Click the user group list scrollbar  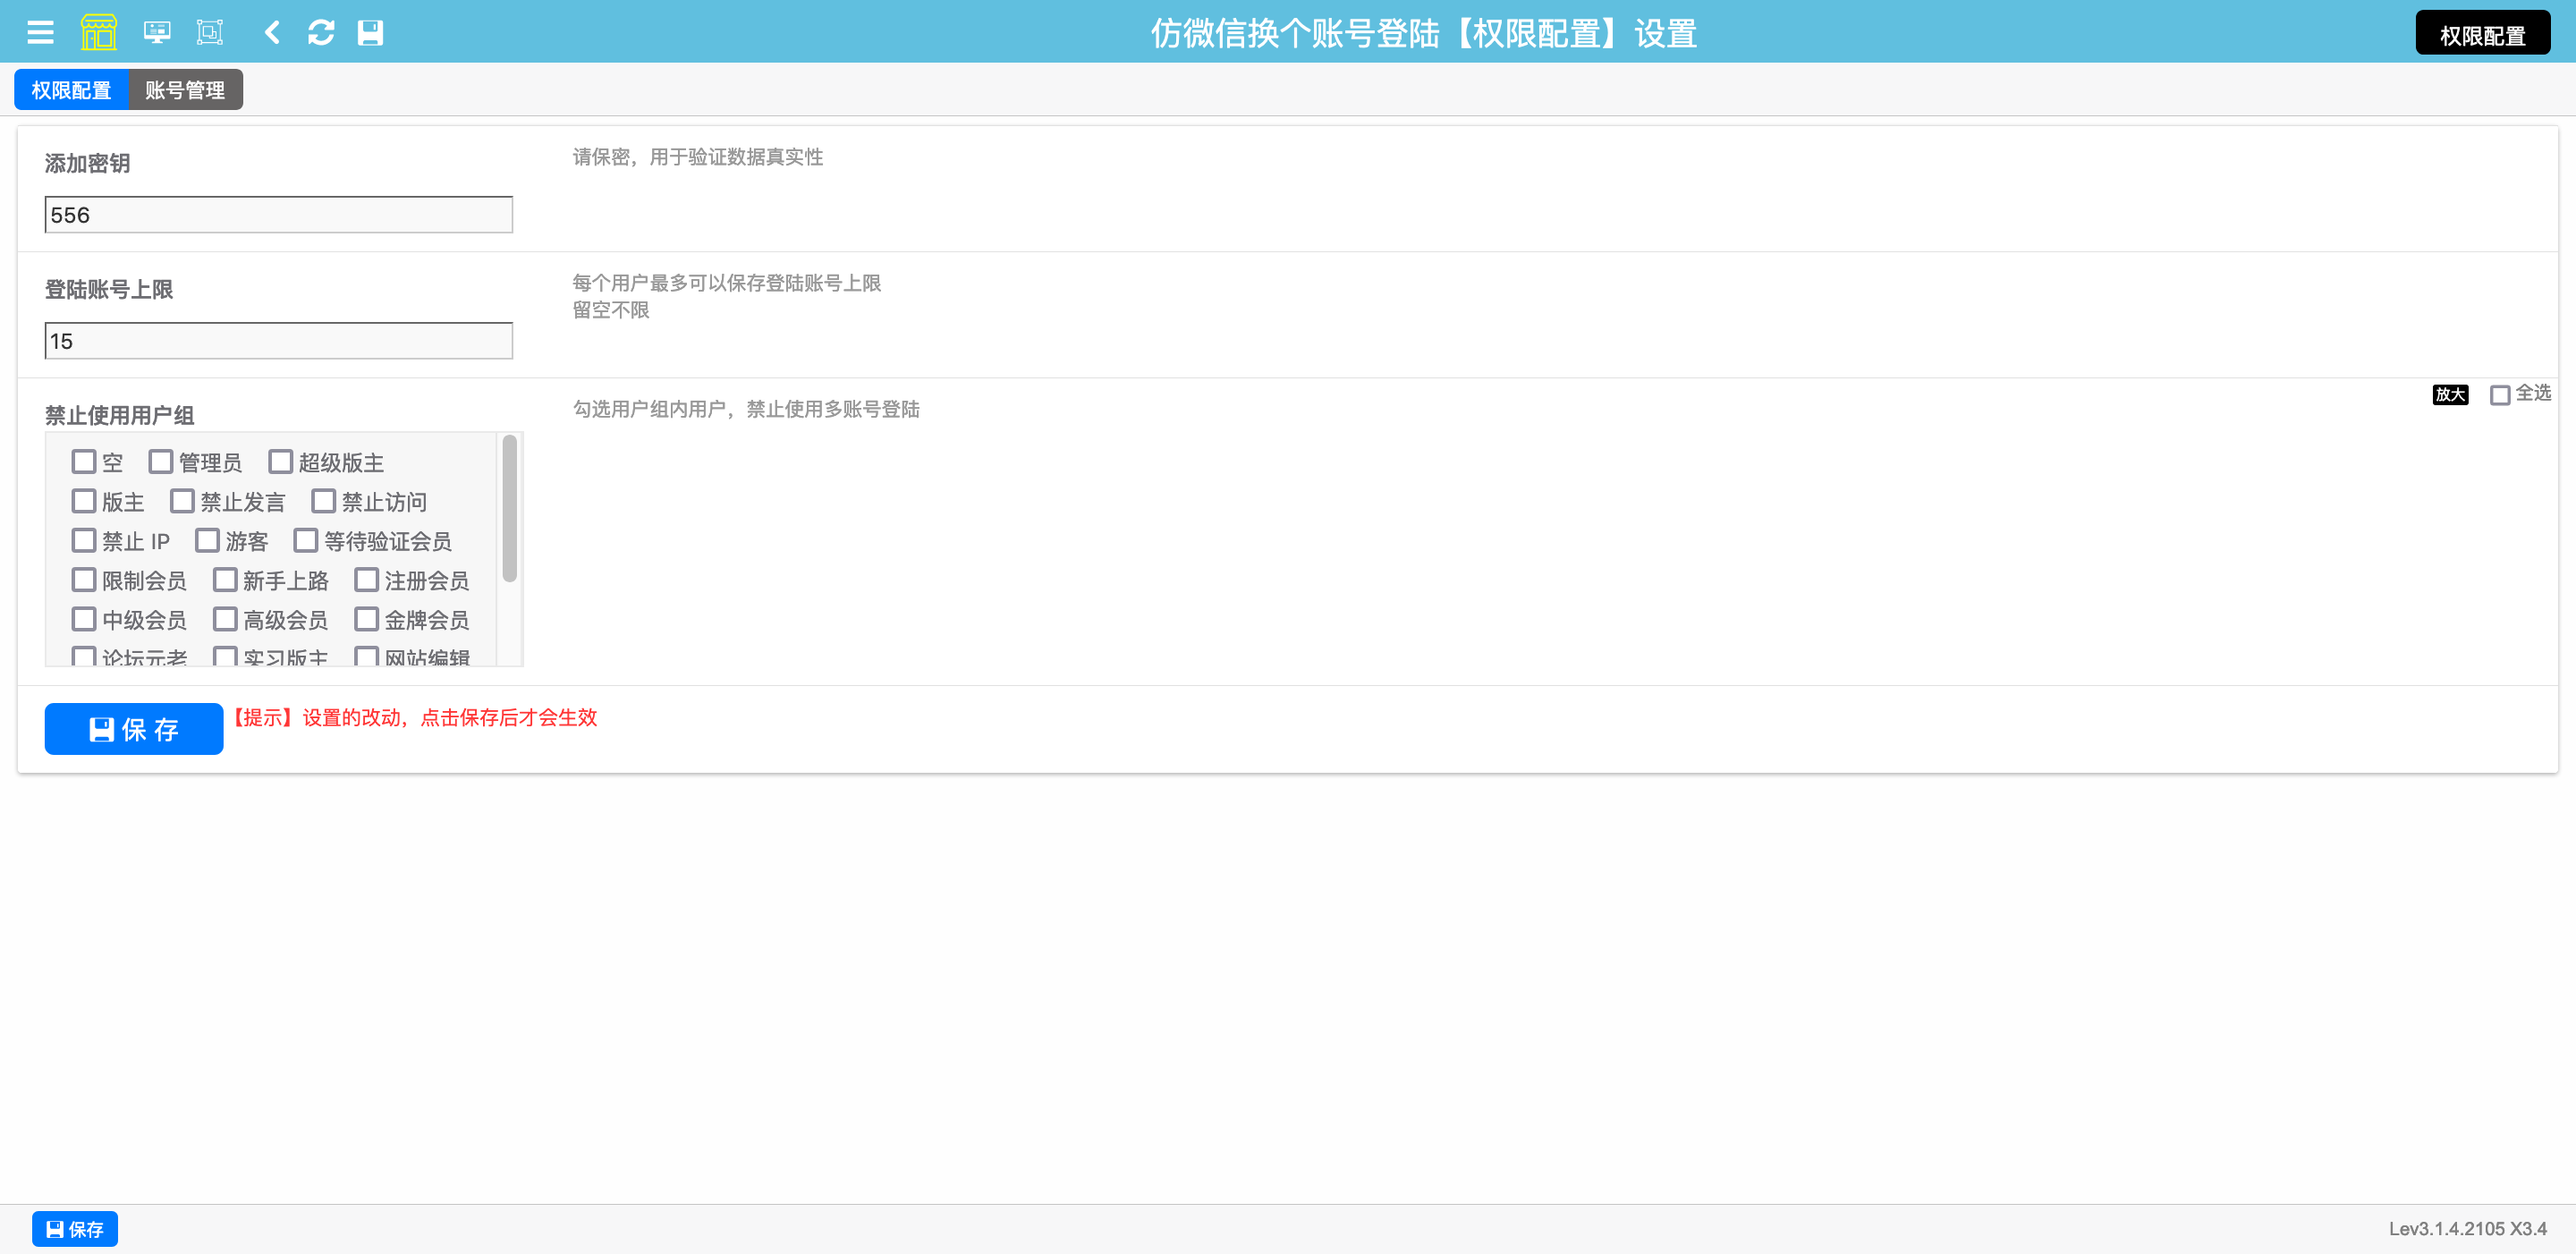[509, 508]
